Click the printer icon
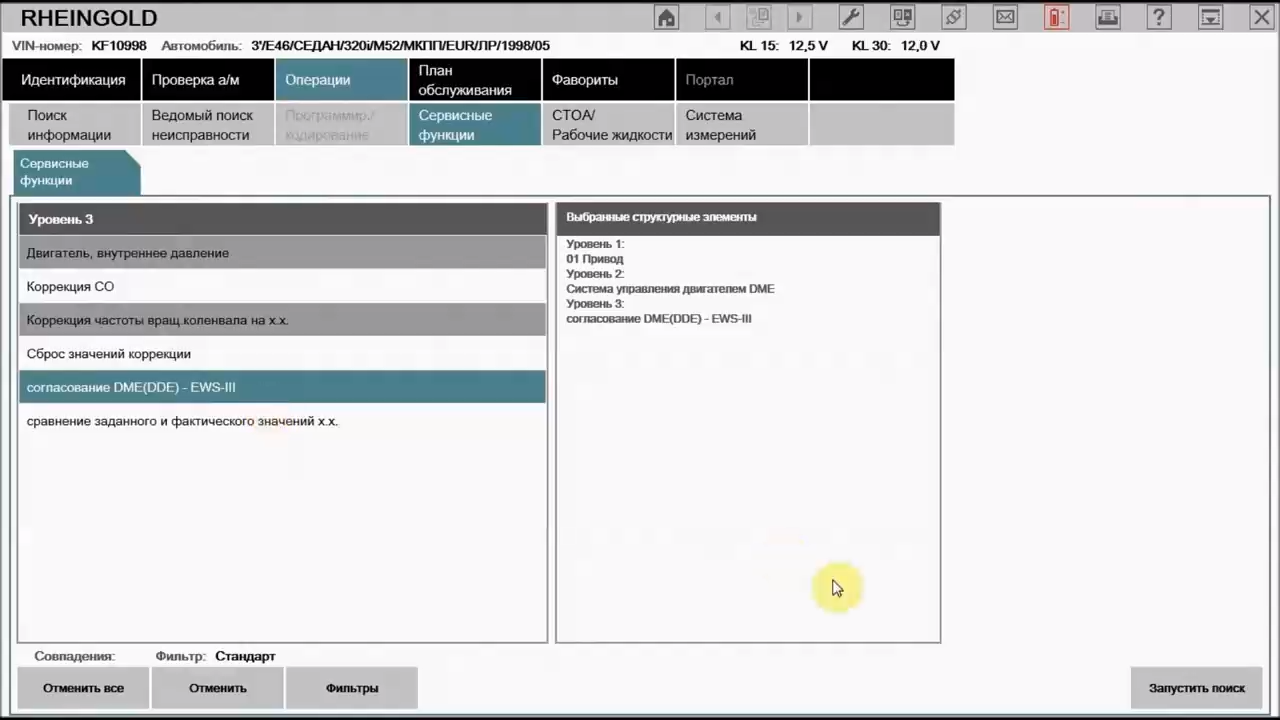 coord(1108,17)
